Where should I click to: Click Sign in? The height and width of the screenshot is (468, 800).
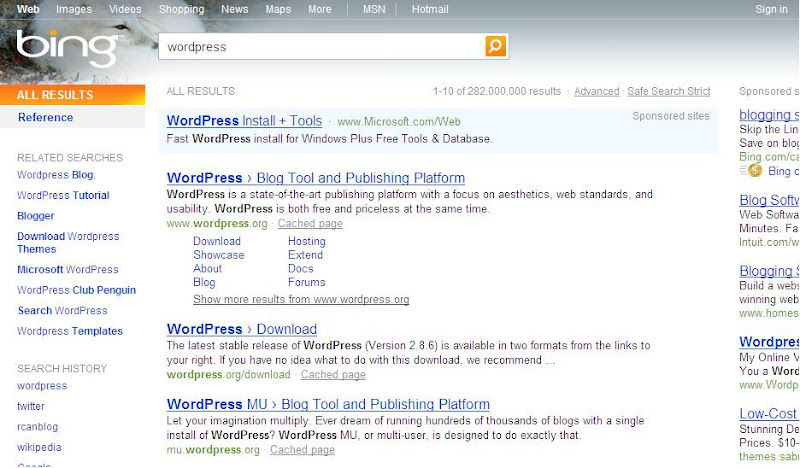pos(771,9)
